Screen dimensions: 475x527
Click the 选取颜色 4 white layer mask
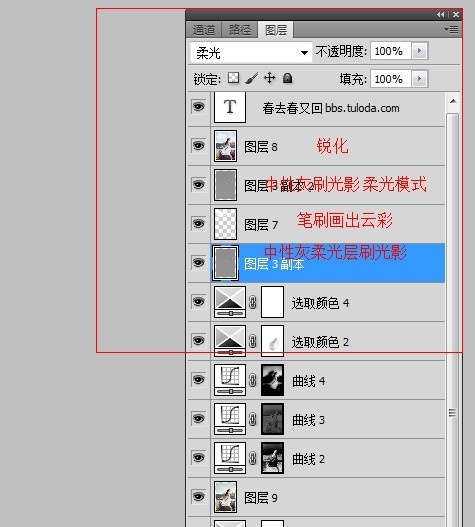tap(272, 302)
